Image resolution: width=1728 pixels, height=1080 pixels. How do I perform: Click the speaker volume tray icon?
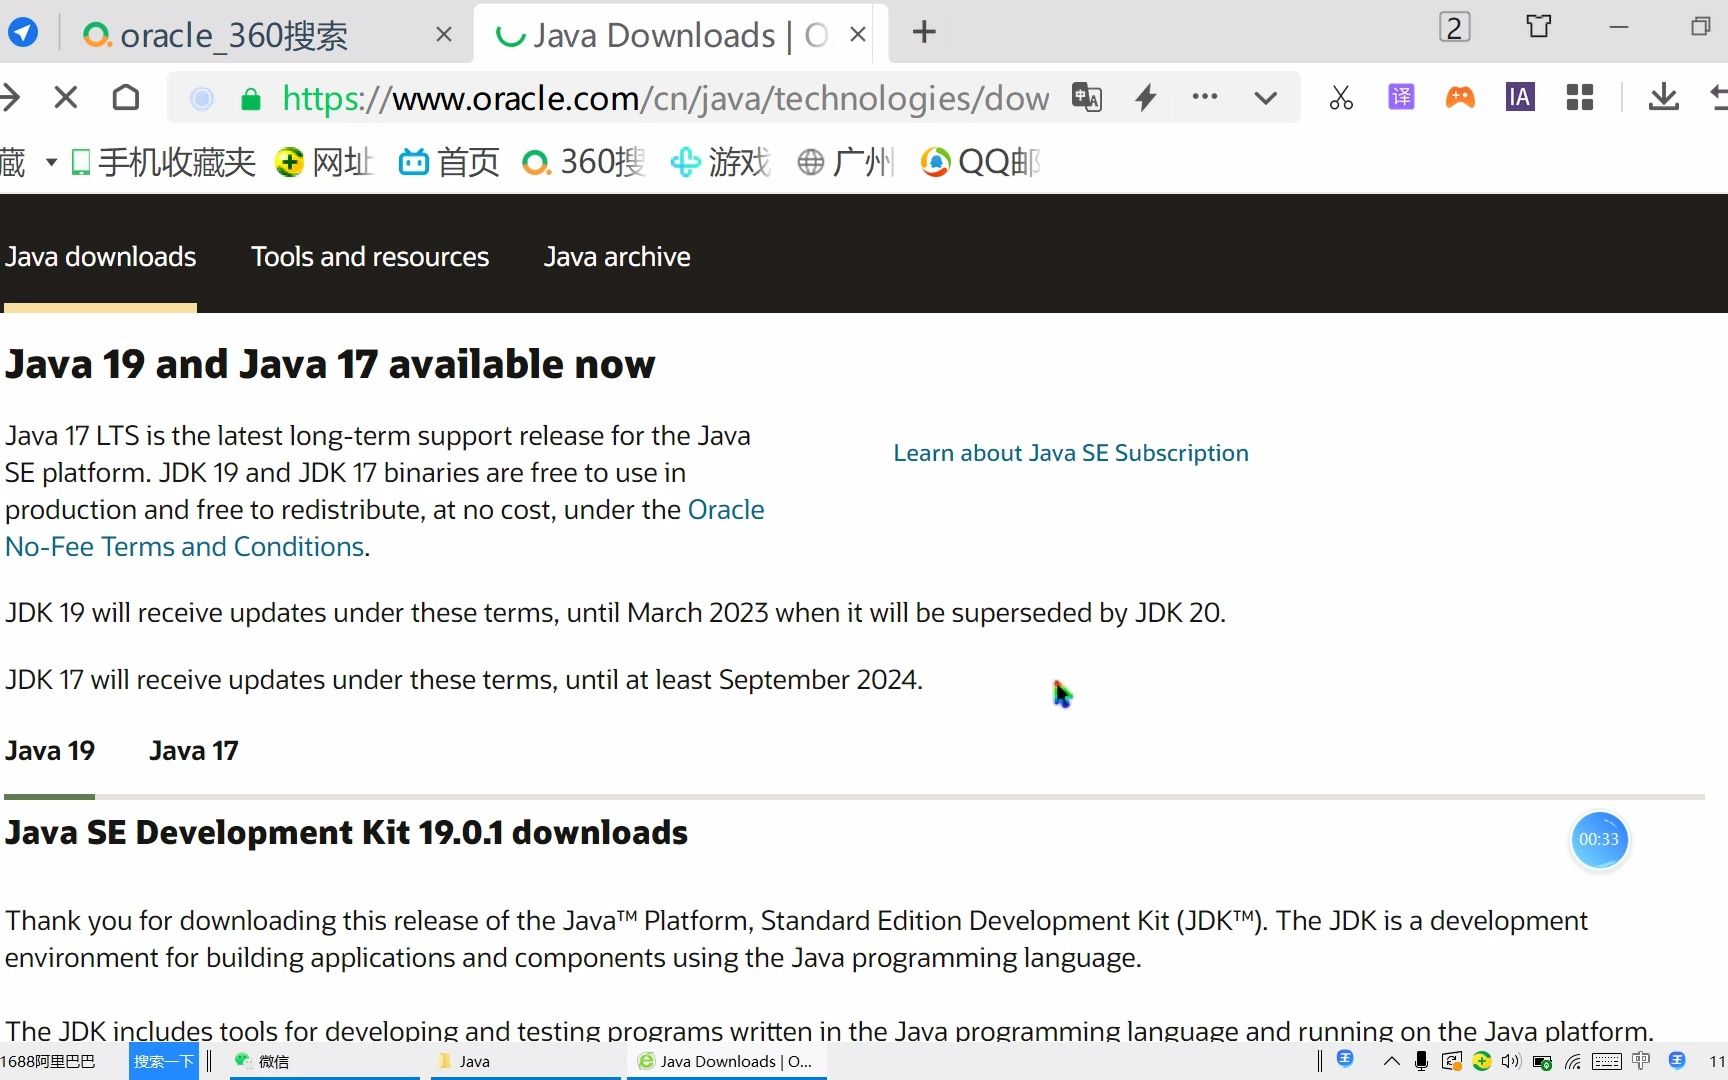(1510, 1061)
